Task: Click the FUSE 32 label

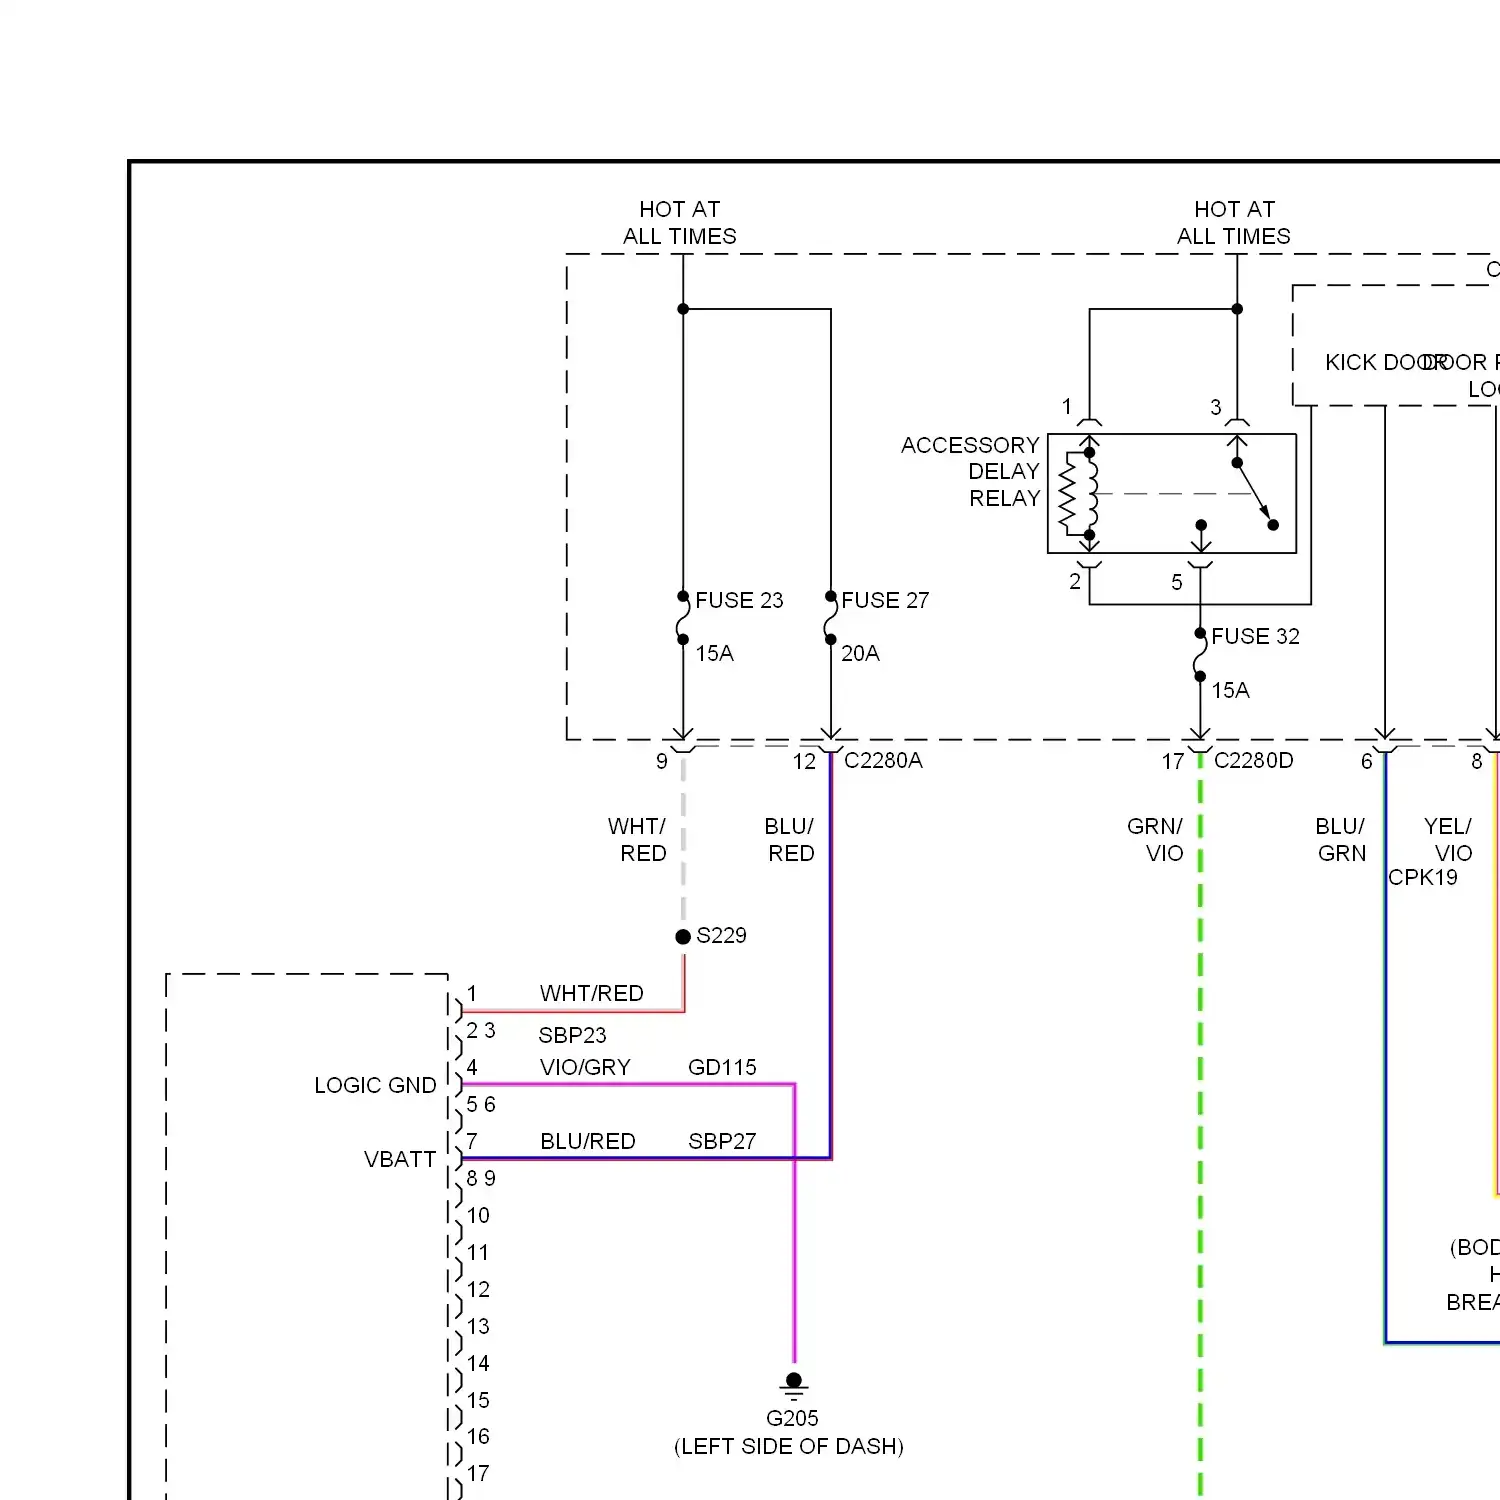Action: [1255, 636]
